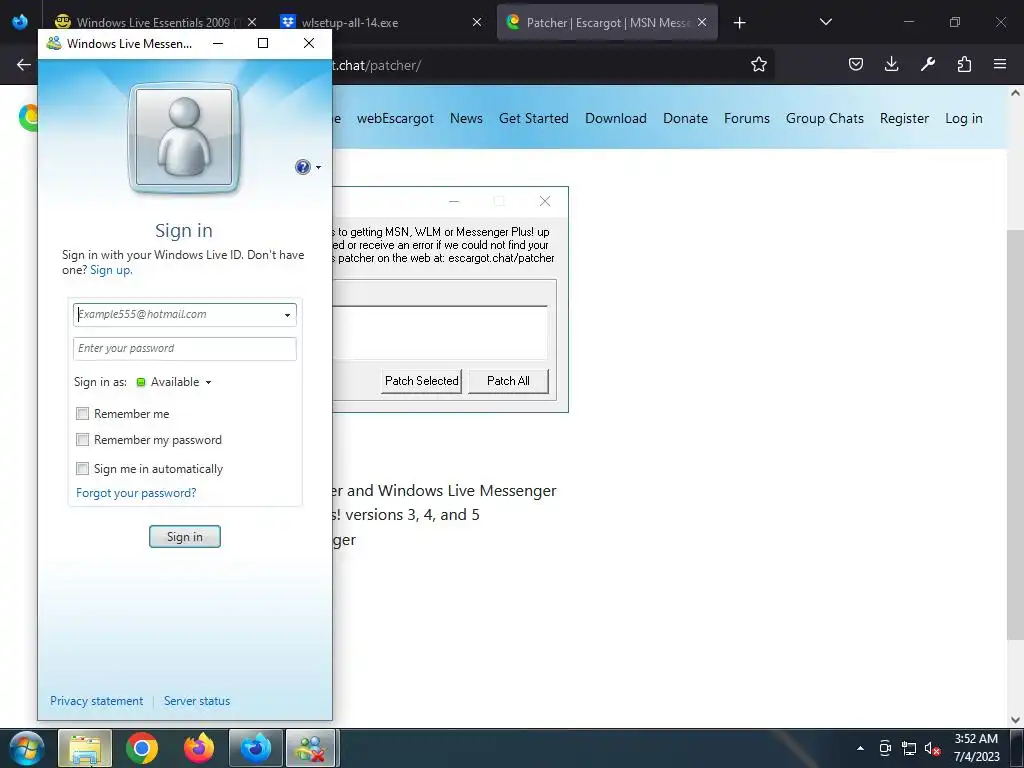The width and height of the screenshot is (1024, 768).
Task: Open the browser extensions puzzle icon
Action: pos(964,64)
